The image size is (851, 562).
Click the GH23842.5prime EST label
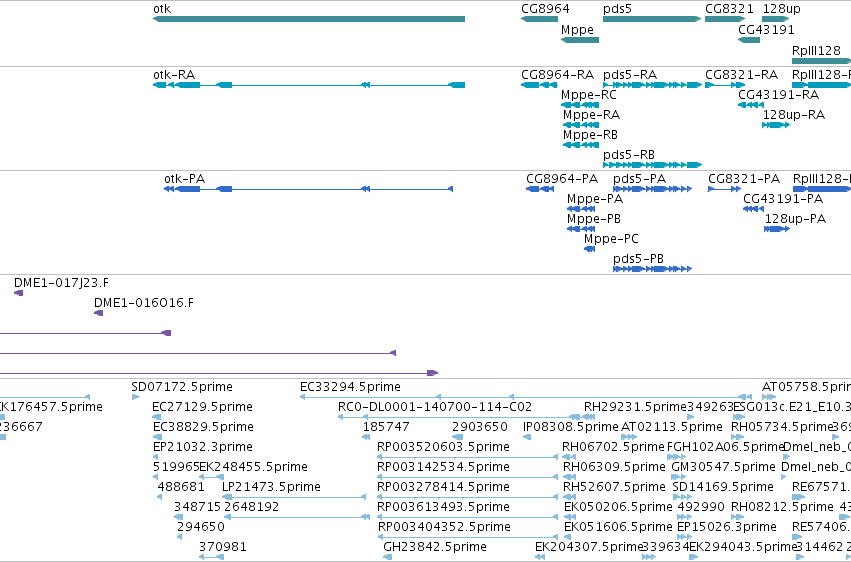[435, 548]
